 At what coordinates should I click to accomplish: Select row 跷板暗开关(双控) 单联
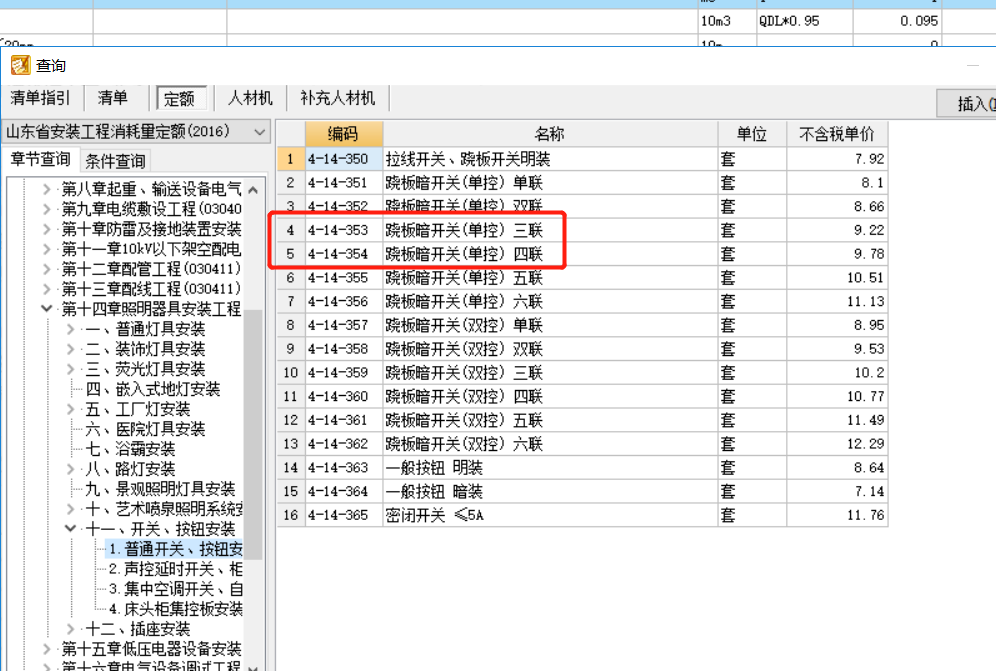[x=582, y=325]
